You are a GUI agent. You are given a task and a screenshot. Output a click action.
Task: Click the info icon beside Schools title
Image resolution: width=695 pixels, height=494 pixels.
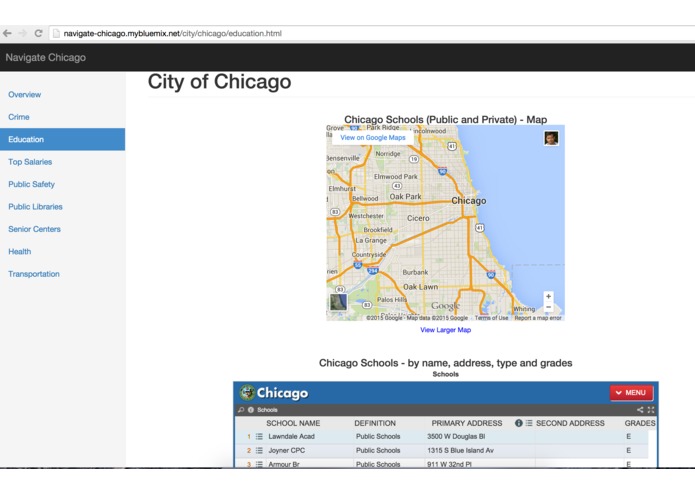251,410
